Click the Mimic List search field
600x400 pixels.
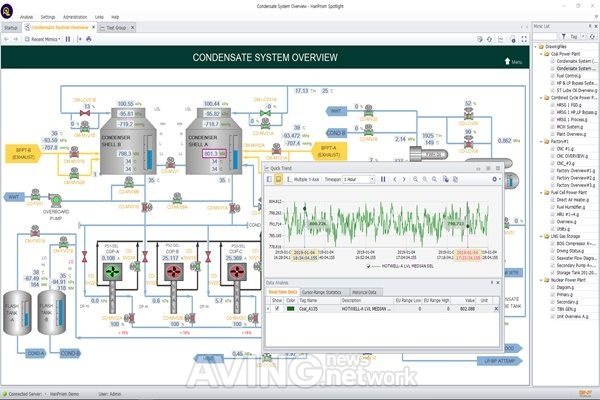tap(545, 36)
